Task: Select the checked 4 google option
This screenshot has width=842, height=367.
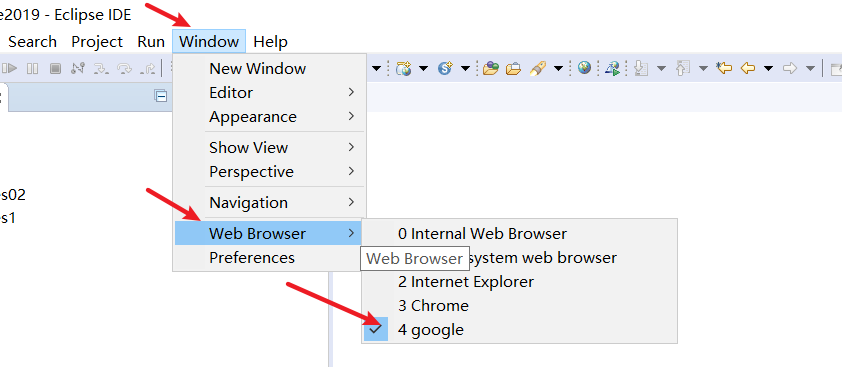Action: [x=519, y=329]
